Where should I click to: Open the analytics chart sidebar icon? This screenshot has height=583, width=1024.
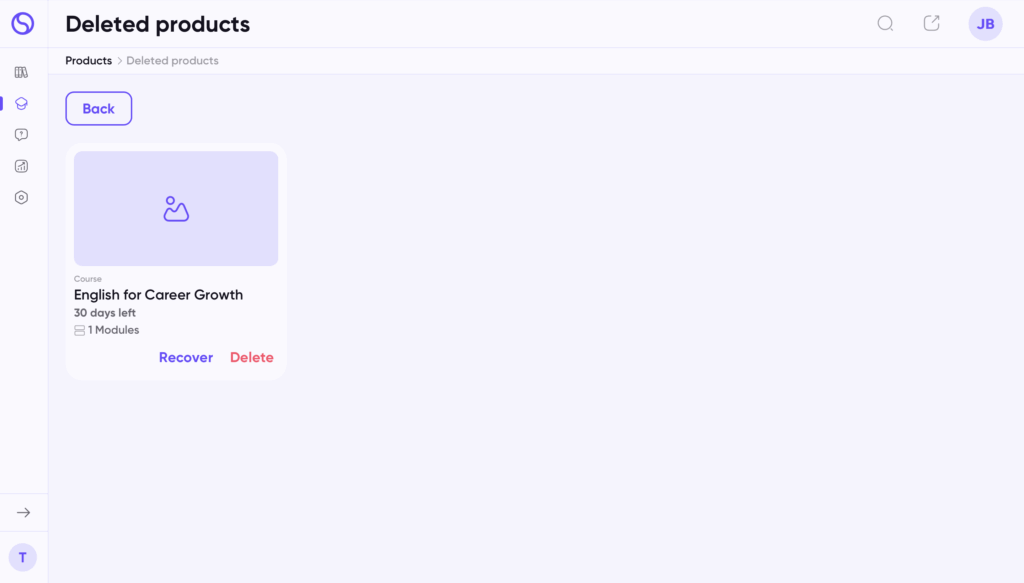click(x=22, y=166)
